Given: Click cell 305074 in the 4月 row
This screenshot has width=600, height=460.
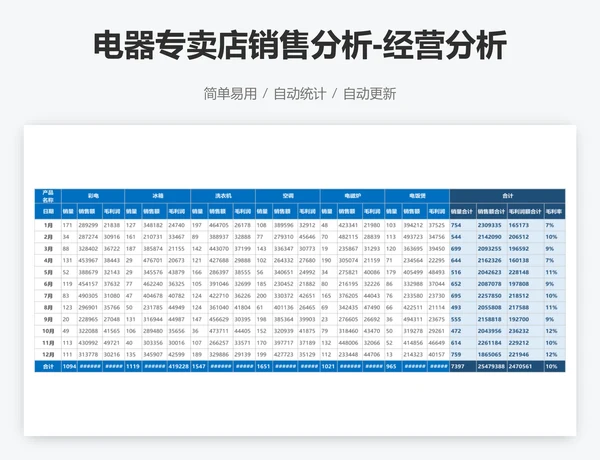Looking at the screenshot, I should [348, 261].
